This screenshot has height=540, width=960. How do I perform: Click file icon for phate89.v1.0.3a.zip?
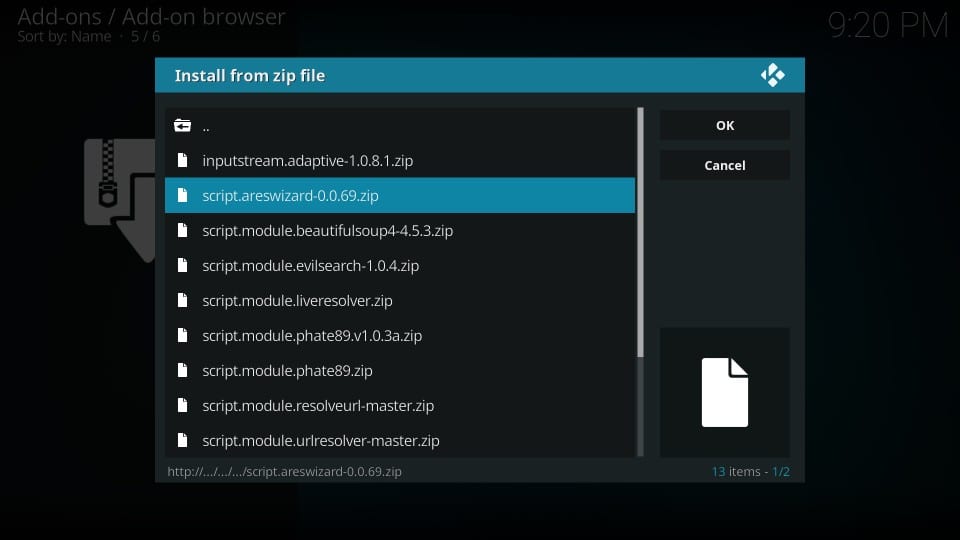tap(182, 335)
